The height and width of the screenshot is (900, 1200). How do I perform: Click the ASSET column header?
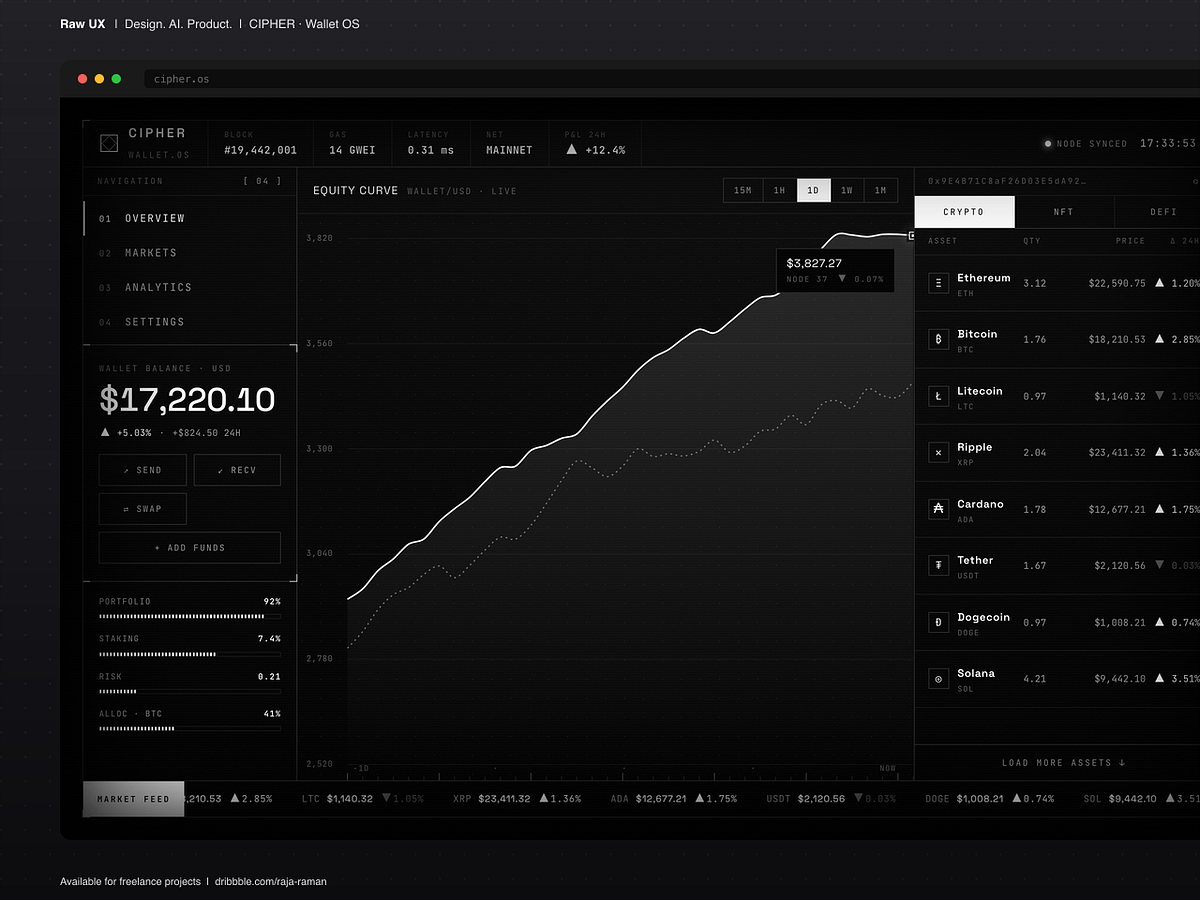(942, 241)
